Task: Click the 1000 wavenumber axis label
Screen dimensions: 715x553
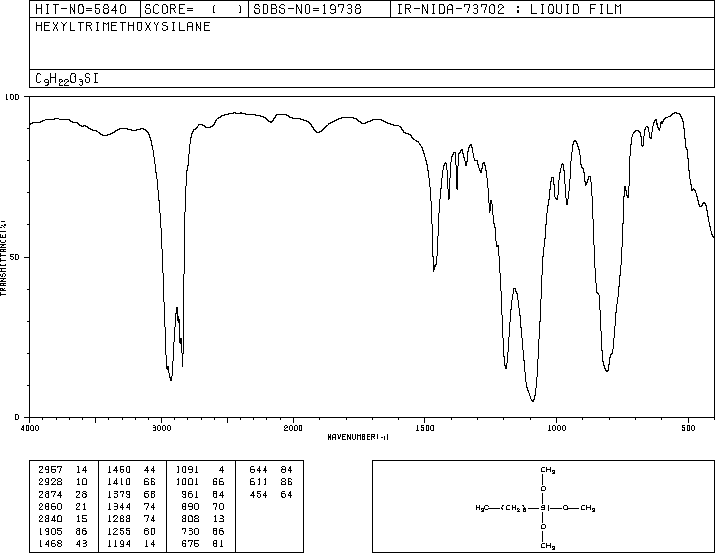Action: click(x=556, y=428)
